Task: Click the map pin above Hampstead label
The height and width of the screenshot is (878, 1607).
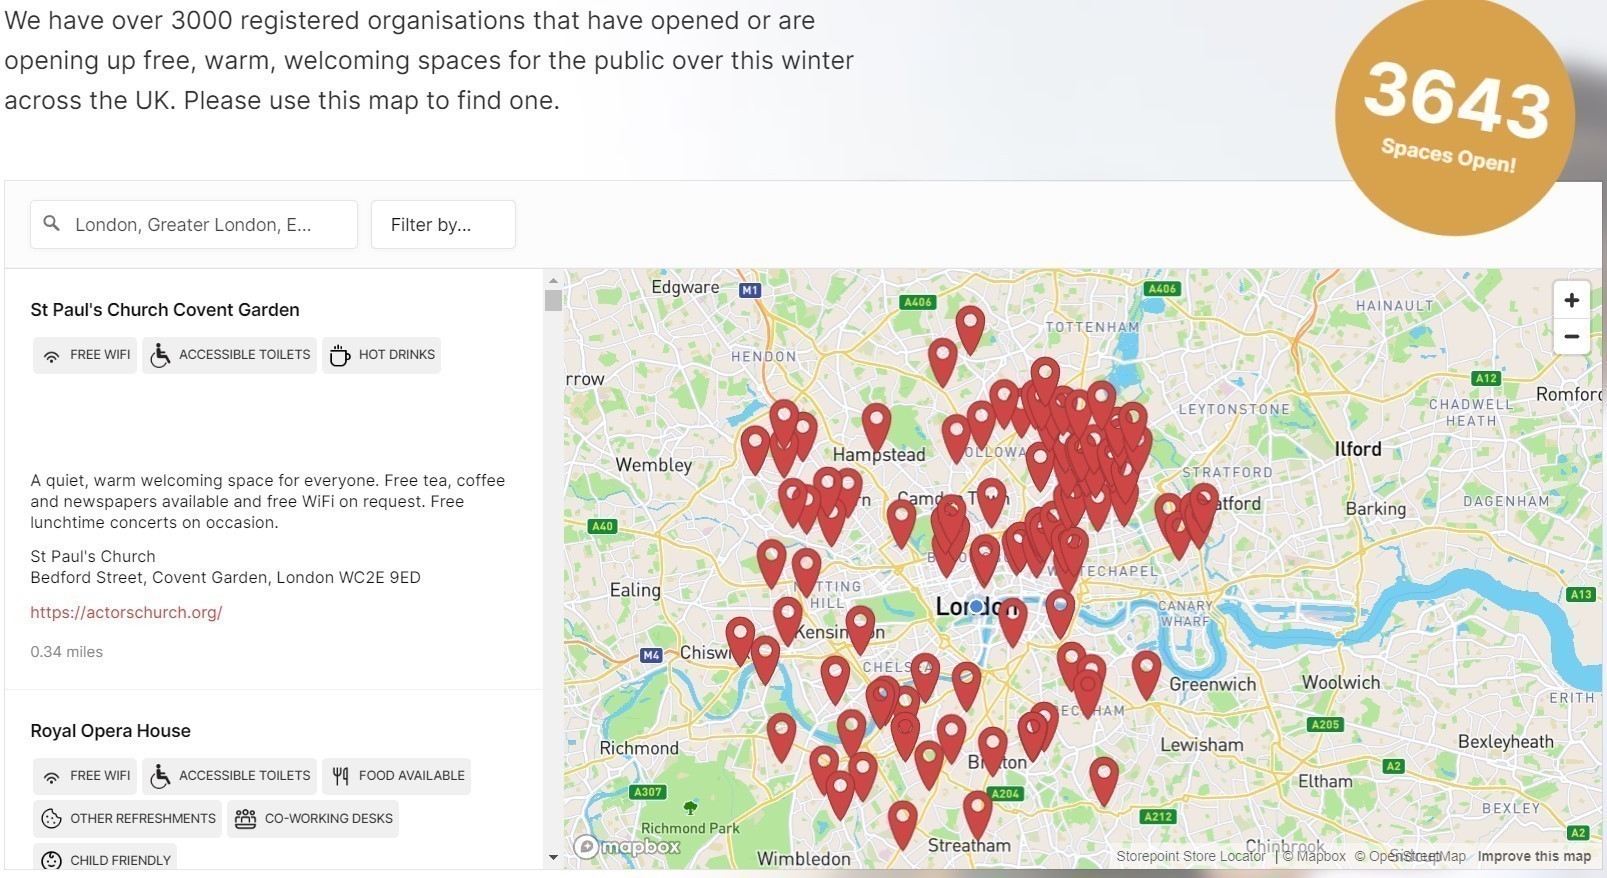Action: pos(876,424)
